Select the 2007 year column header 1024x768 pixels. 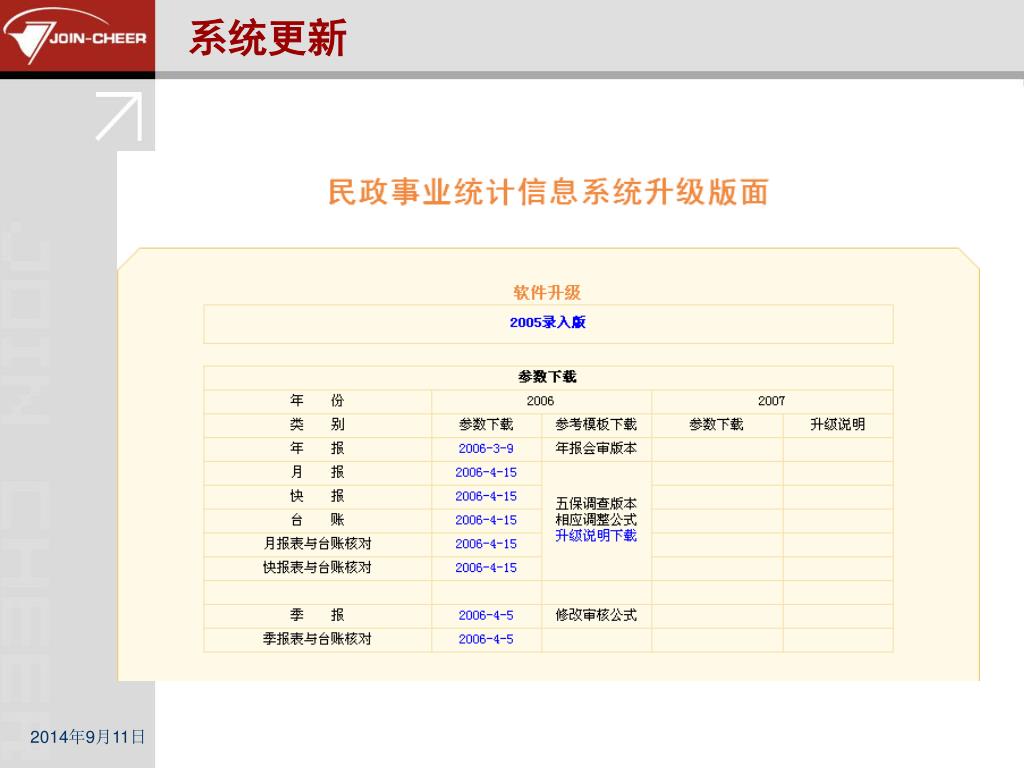pos(771,401)
